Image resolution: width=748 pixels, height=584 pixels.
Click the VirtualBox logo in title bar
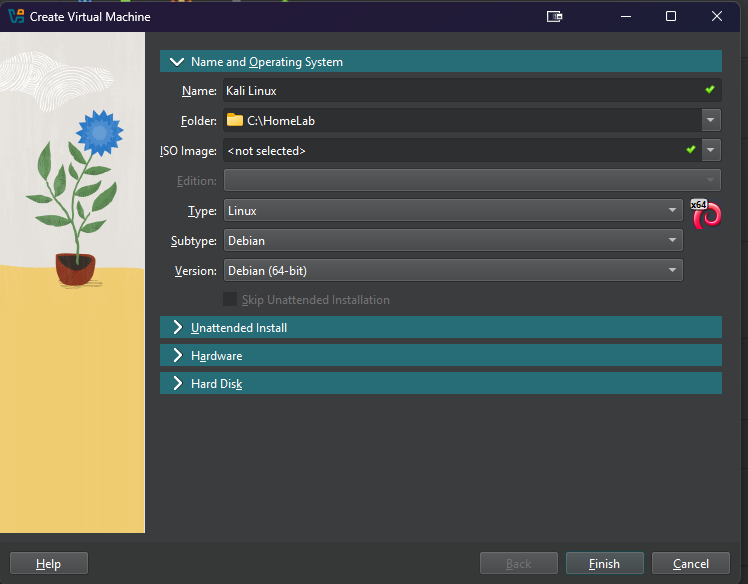(16, 16)
